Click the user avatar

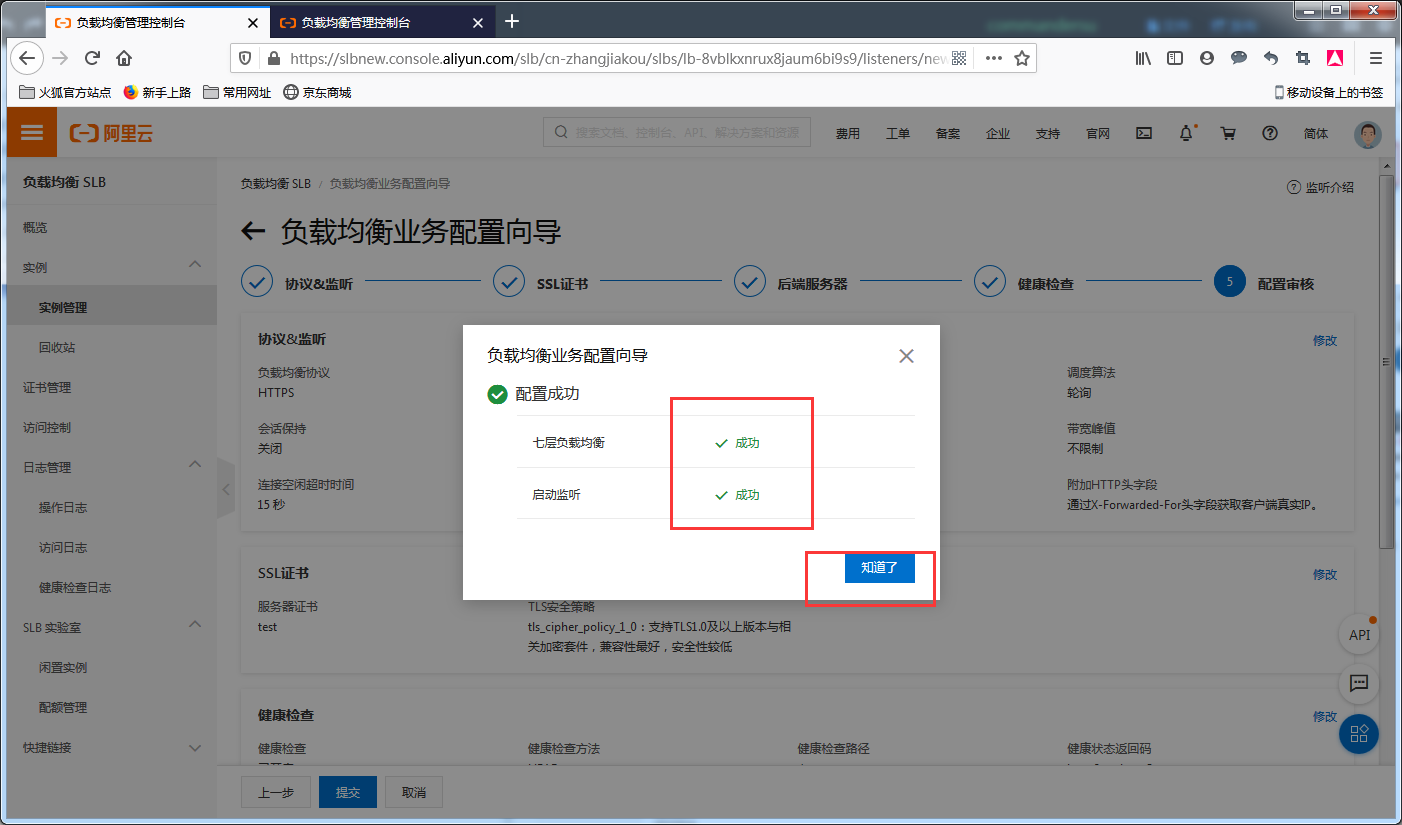point(1367,134)
